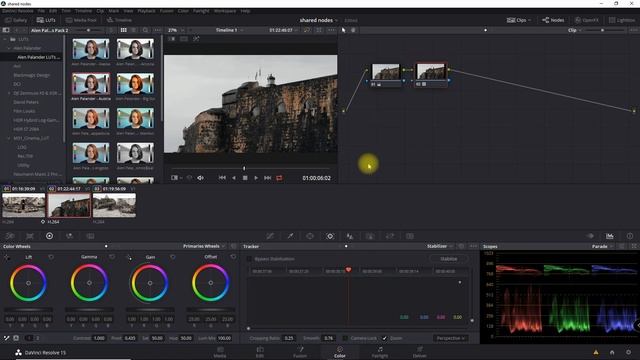Open the node graph Clip mode dropdown
Screen dimensions: 640x360
(574, 30)
